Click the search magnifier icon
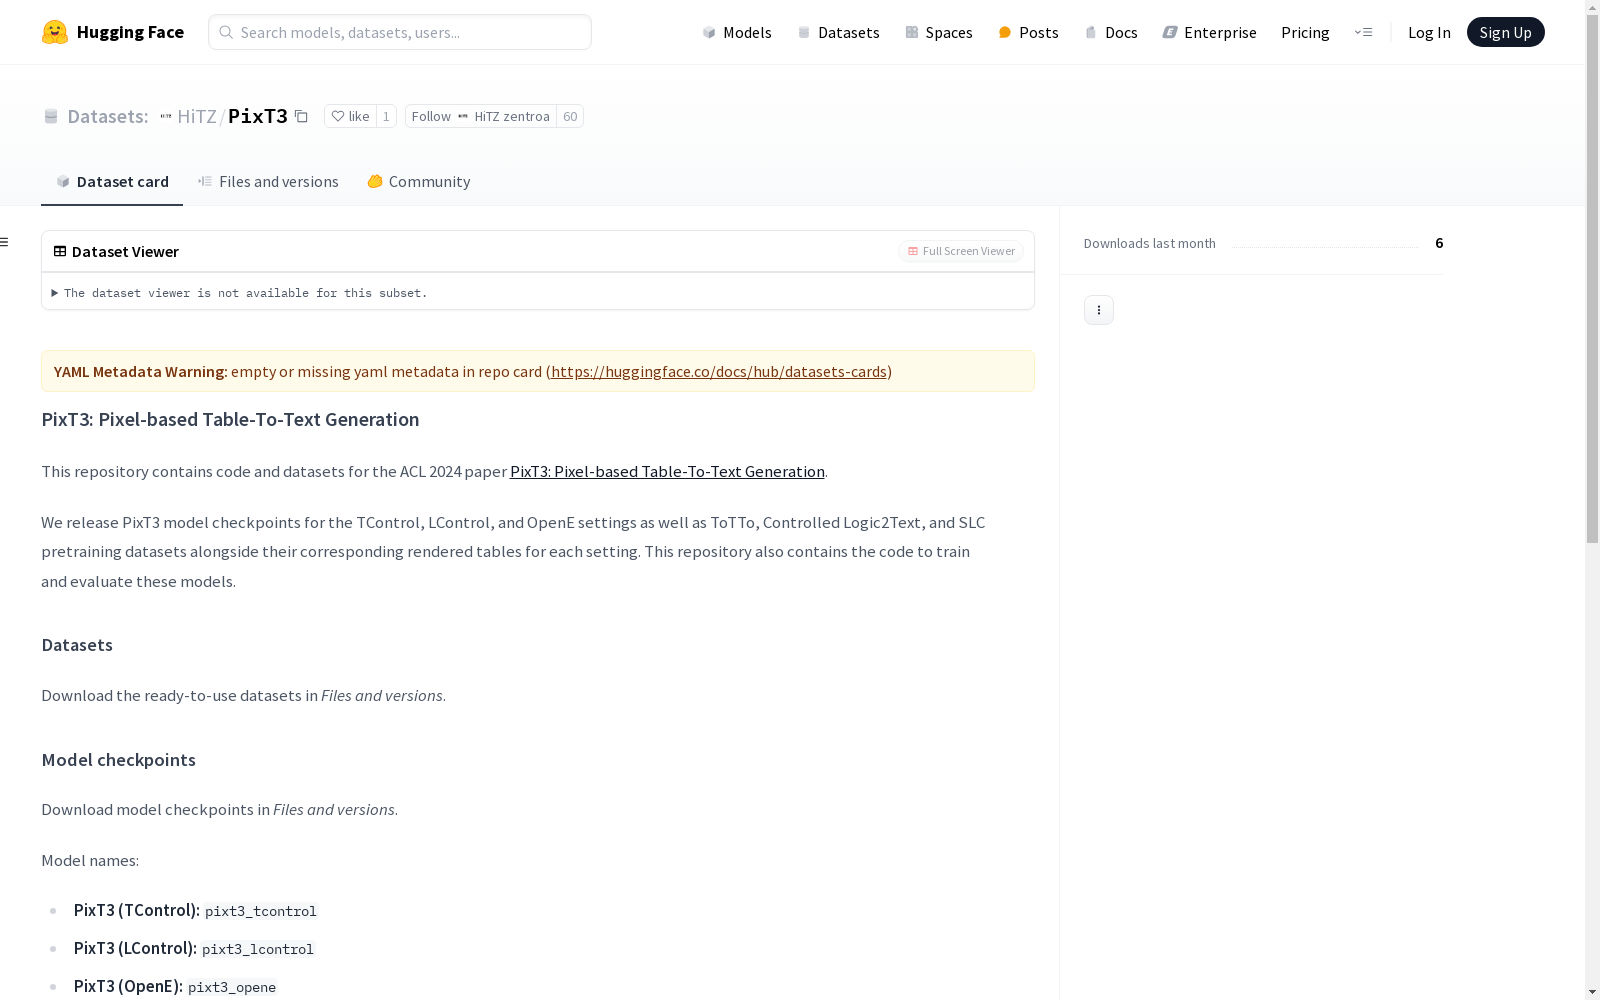 pyautogui.click(x=226, y=32)
